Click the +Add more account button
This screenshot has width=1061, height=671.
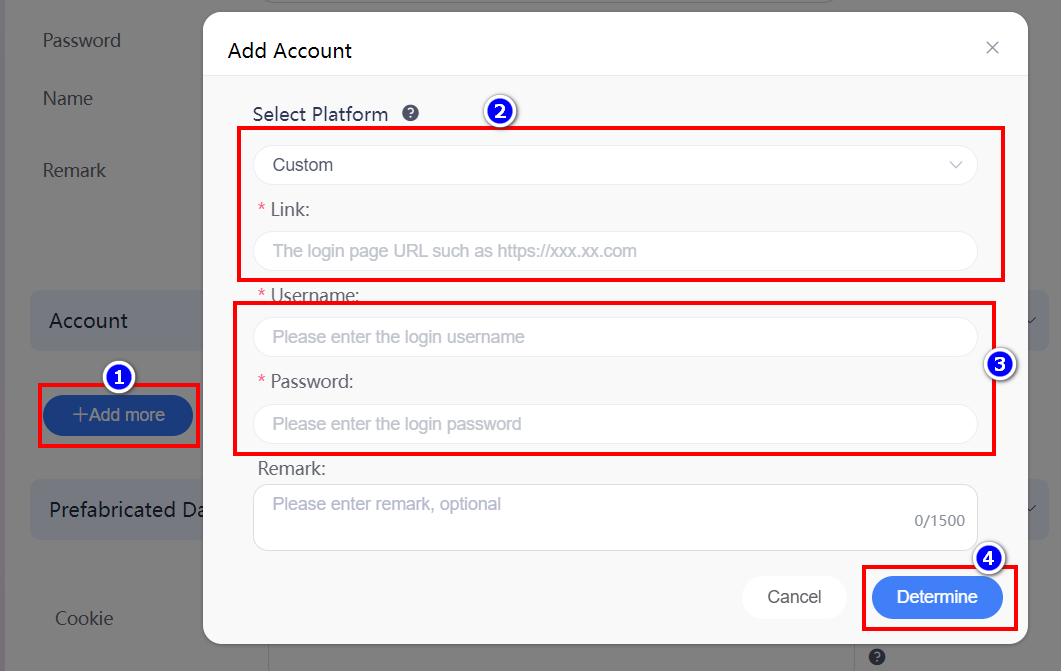coord(118,415)
